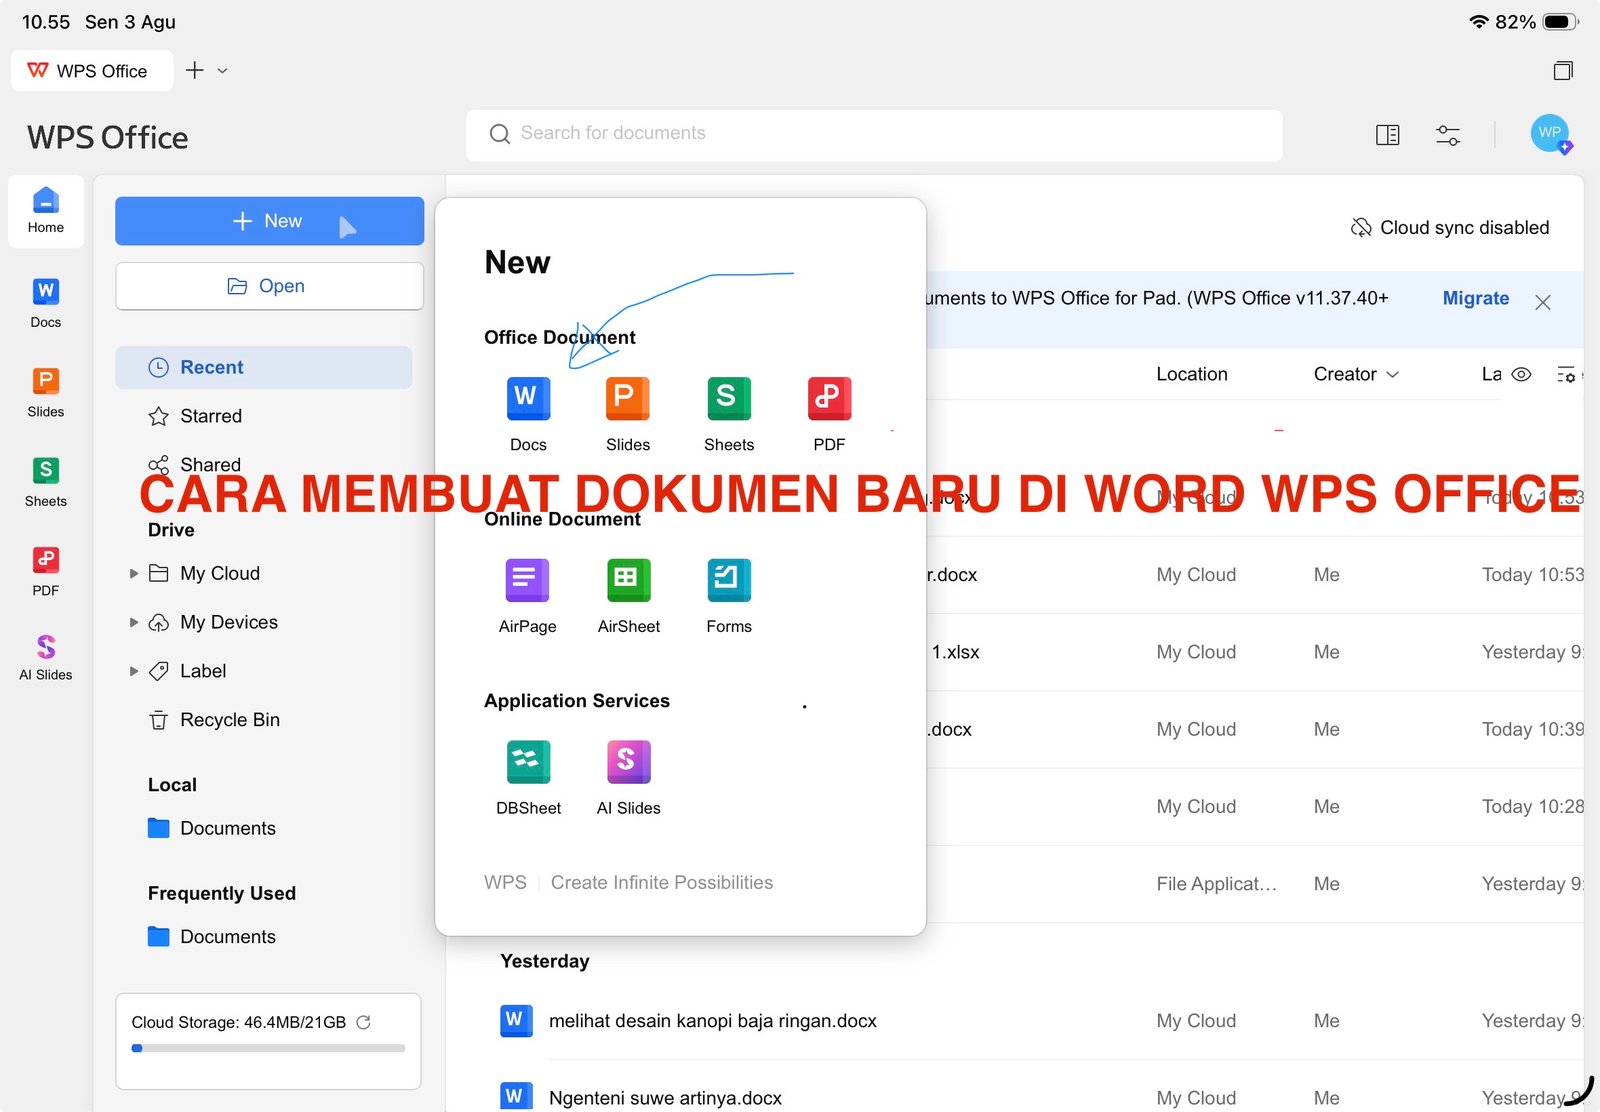This screenshot has height=1112, width=1600.
Task: Open the new tab dropdown chevron
Action: 222,71
